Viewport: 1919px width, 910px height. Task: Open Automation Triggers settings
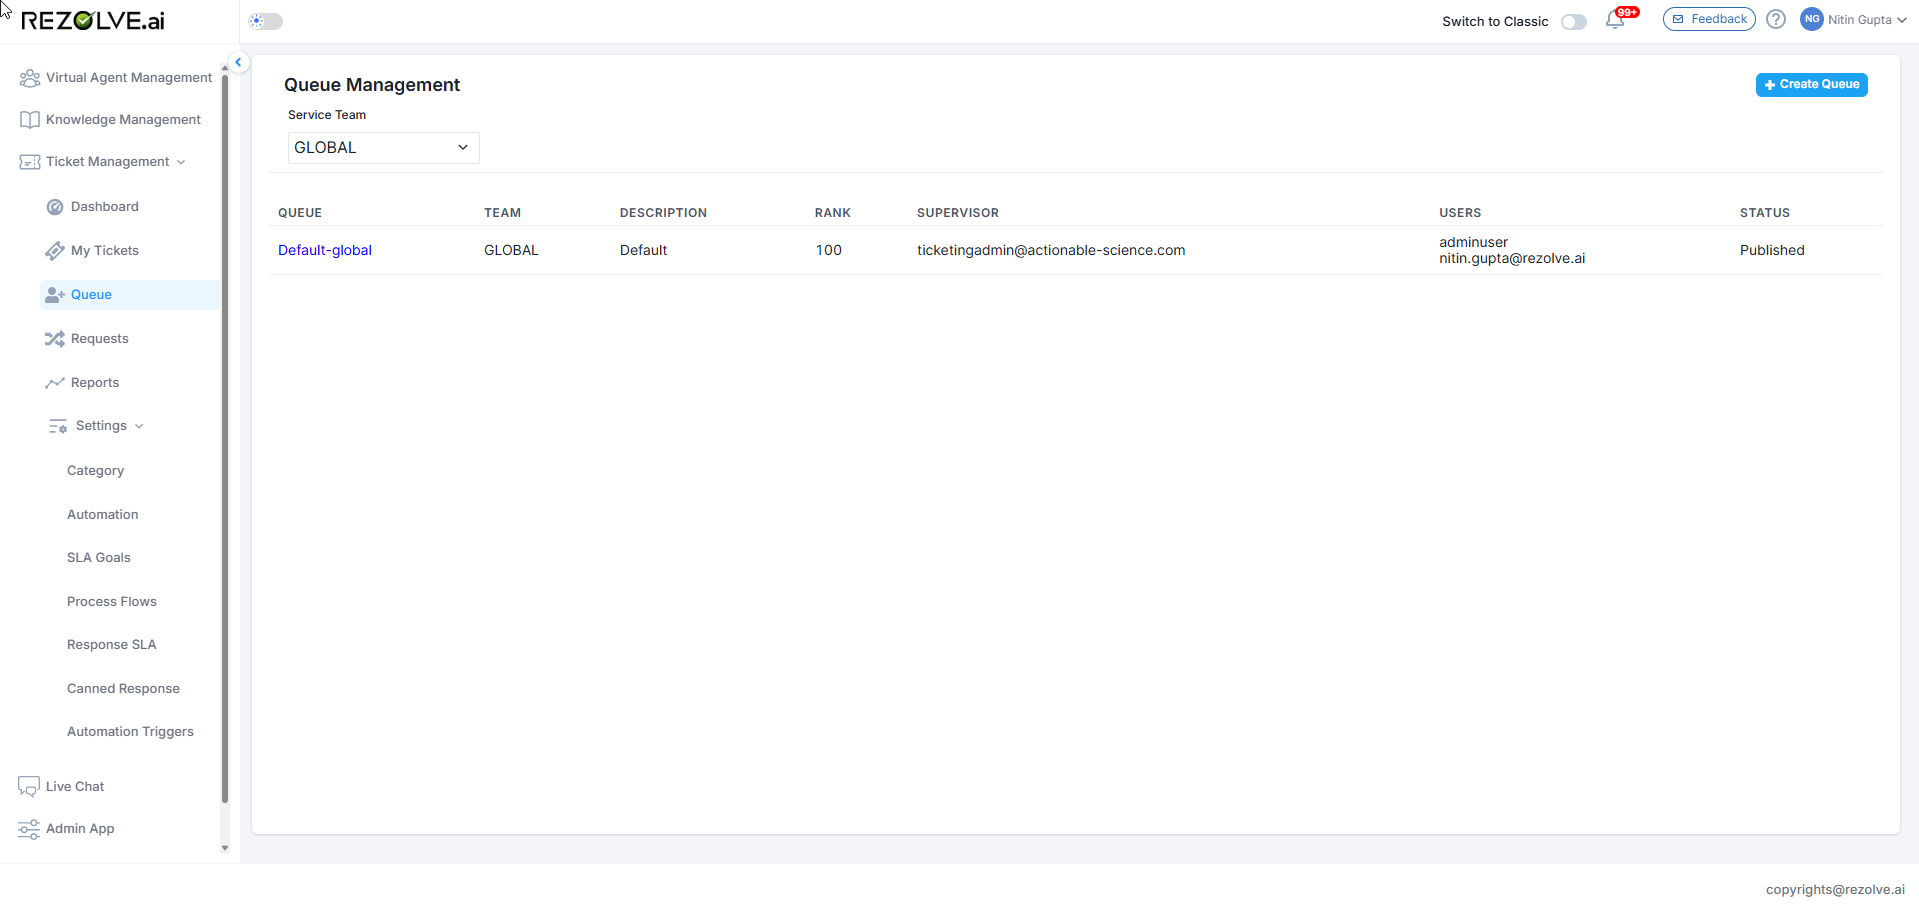click(131, 732)
